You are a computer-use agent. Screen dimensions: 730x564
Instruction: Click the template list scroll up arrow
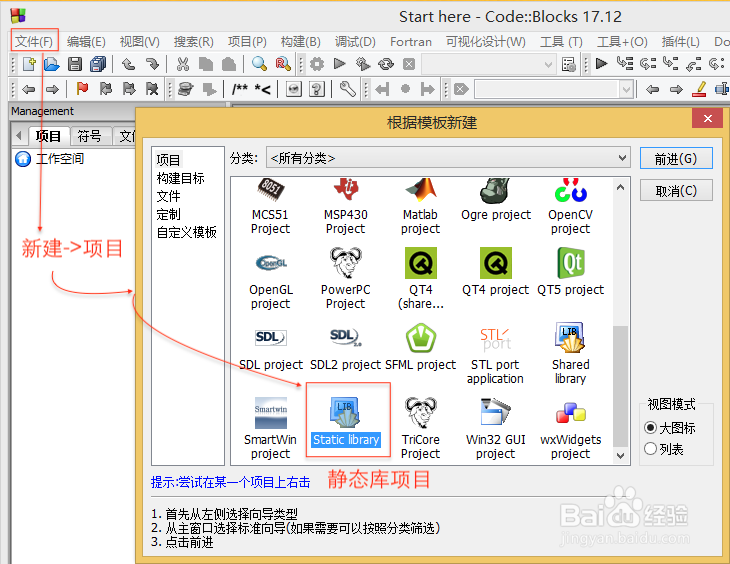pyautogui.click(x=620, y=188)
